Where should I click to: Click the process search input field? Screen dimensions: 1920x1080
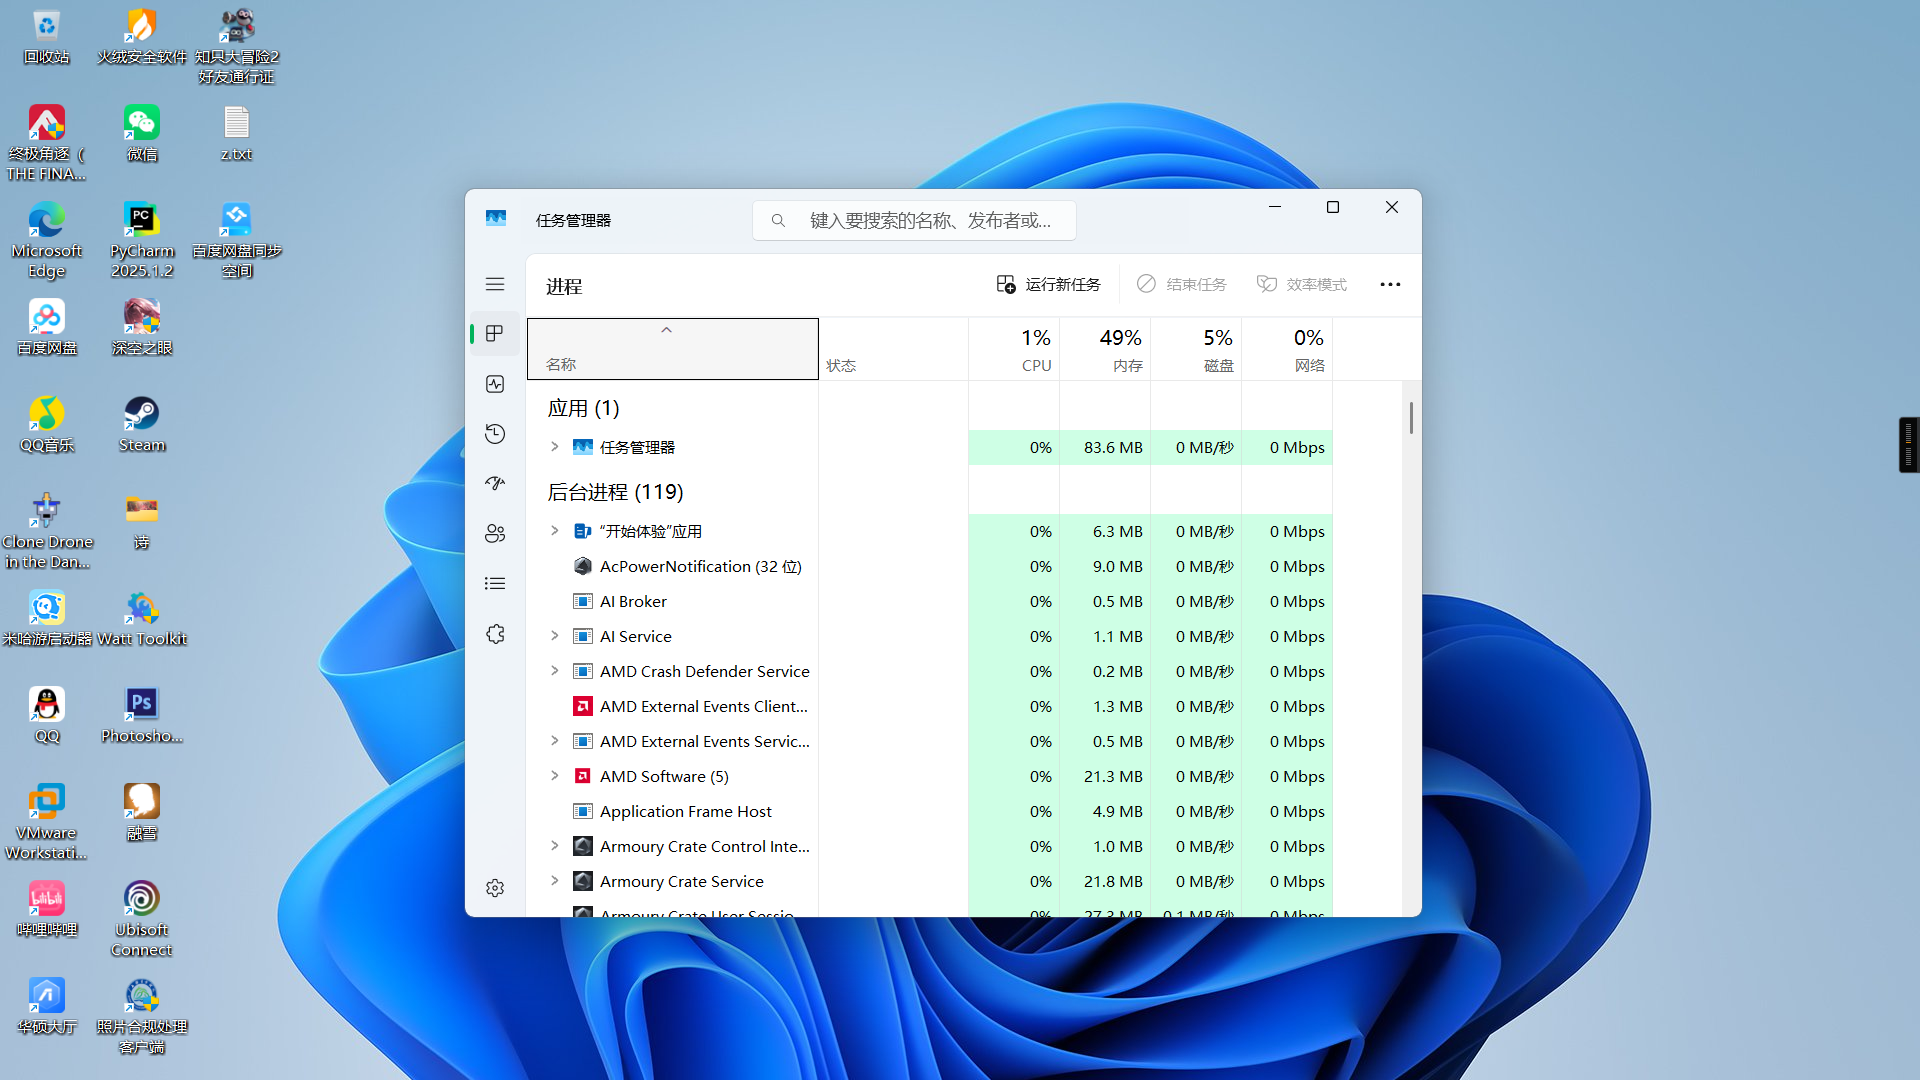point(930,220)
